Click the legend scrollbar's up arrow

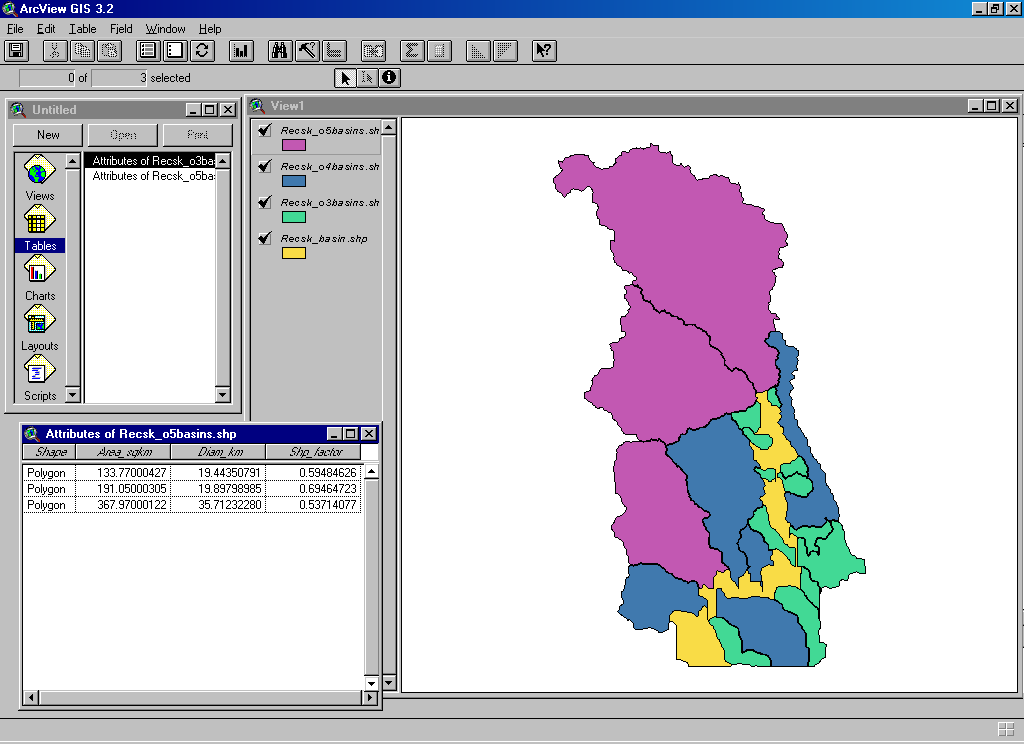pos(388,127)
